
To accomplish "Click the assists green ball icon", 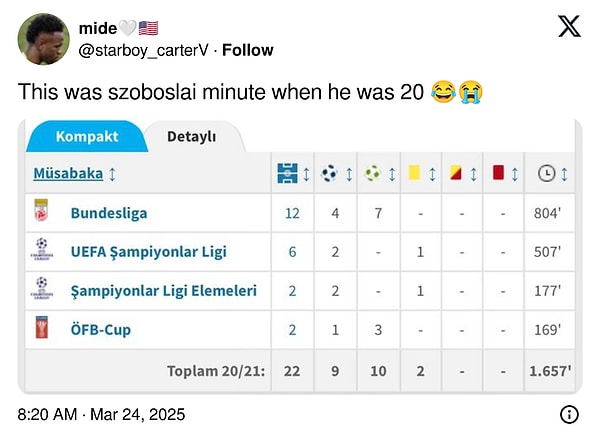I will (x=372, y=173).
